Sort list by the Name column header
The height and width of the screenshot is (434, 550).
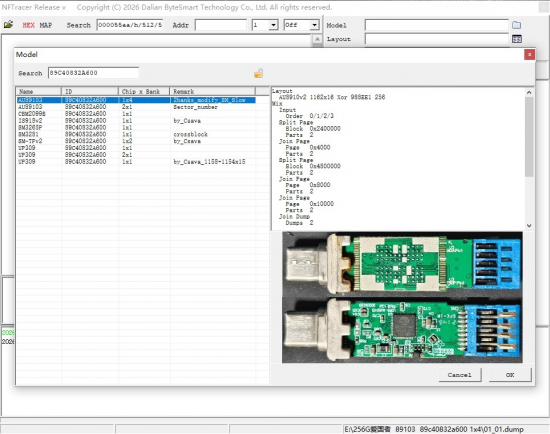(x=39, y=91)
